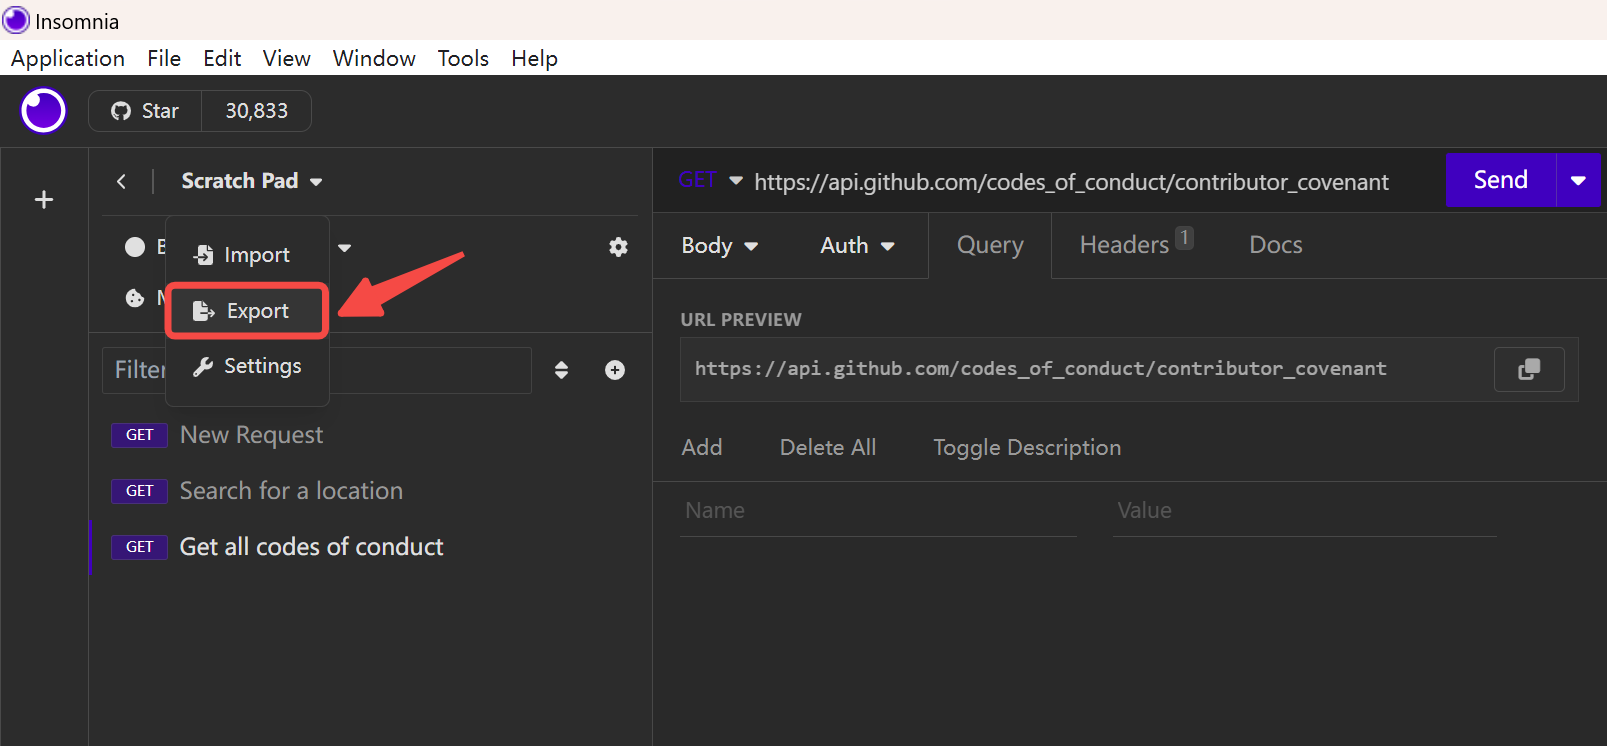Click the Filter input field

[317, 370]
